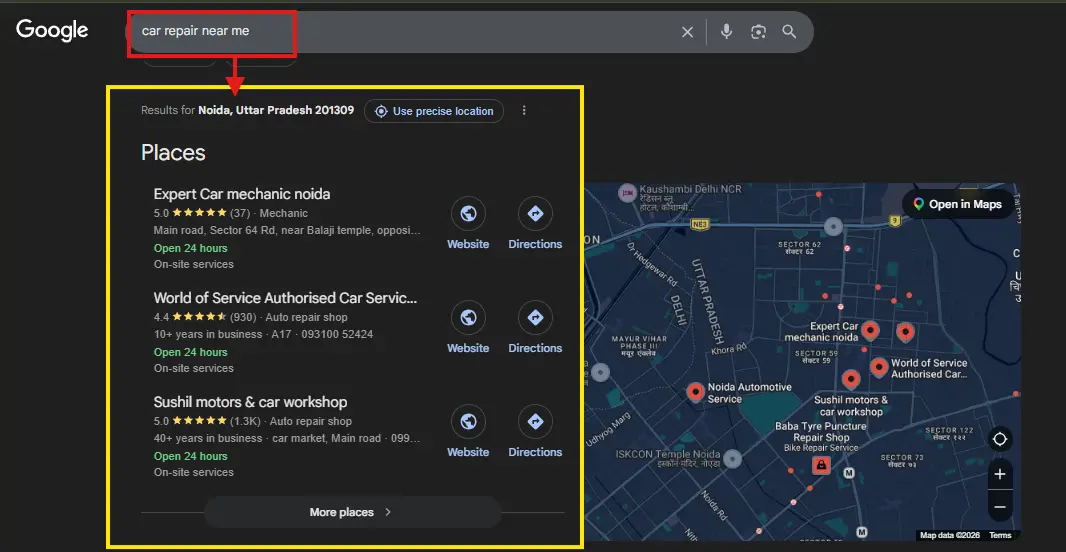Select World of Service map pin

(878, 368)
